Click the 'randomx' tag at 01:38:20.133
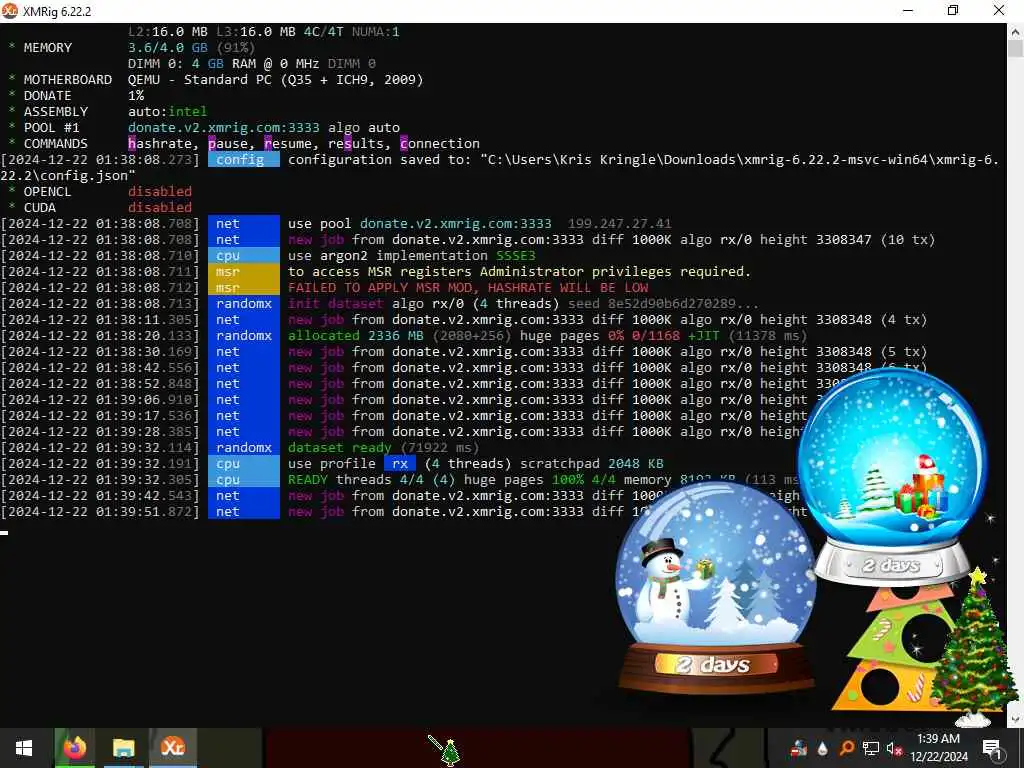Screen dimensions: 1024x768 point(244,336)
